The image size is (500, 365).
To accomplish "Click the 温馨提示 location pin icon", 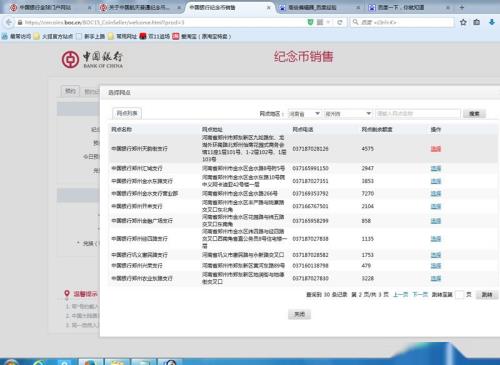I will tap(67, 294).
